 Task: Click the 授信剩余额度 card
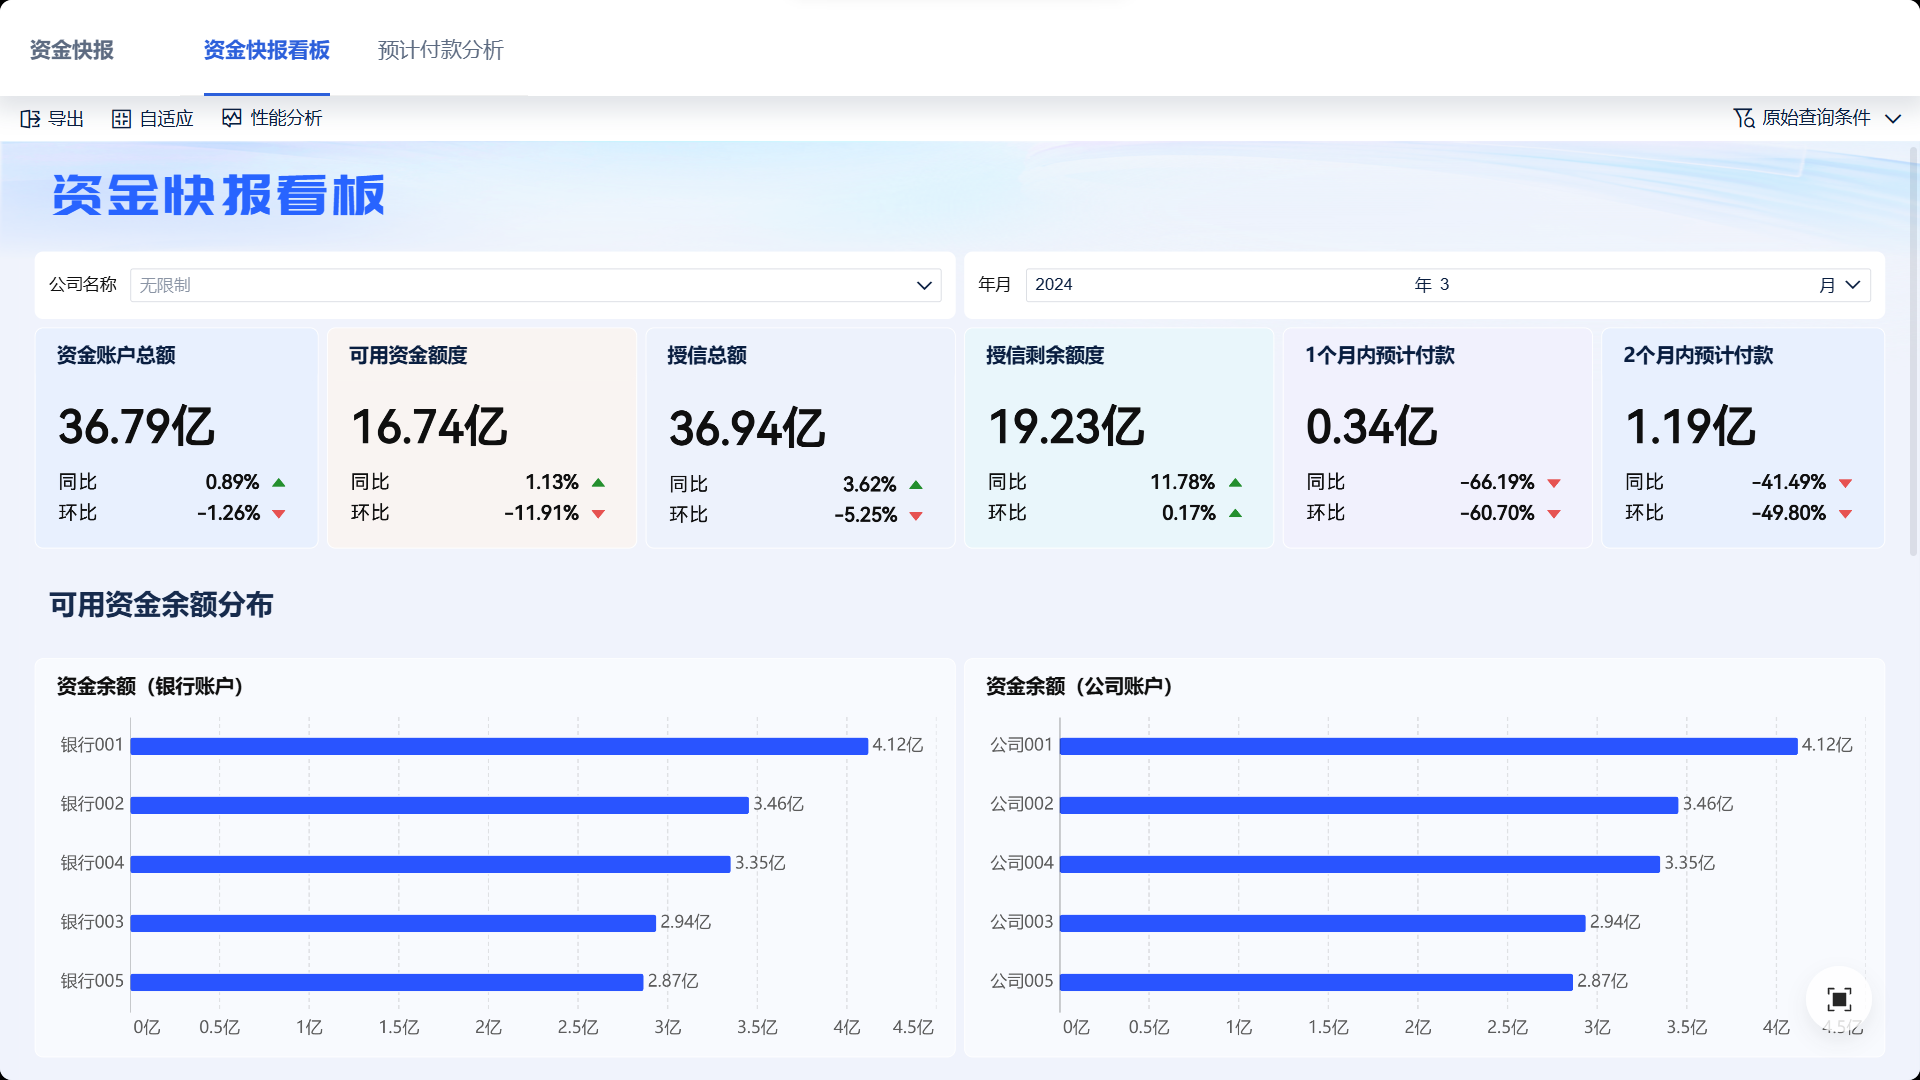1118,437
